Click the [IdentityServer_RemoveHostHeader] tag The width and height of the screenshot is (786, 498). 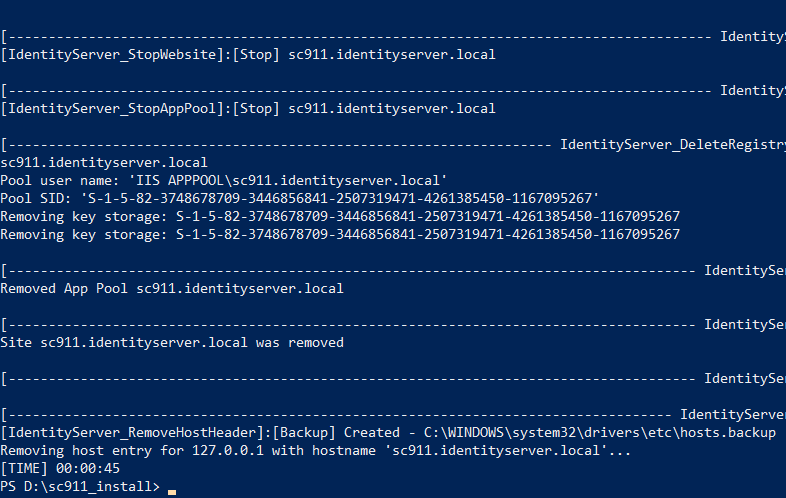pyautogui.click(x=136, y=432)
